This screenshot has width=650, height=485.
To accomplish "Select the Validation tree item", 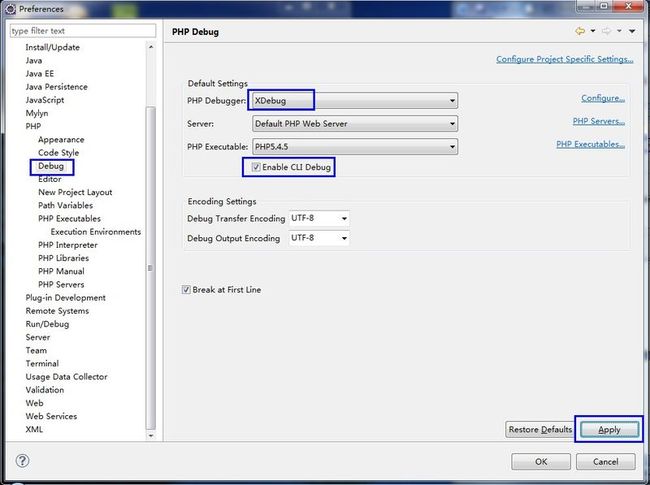I will click(45, 390).
